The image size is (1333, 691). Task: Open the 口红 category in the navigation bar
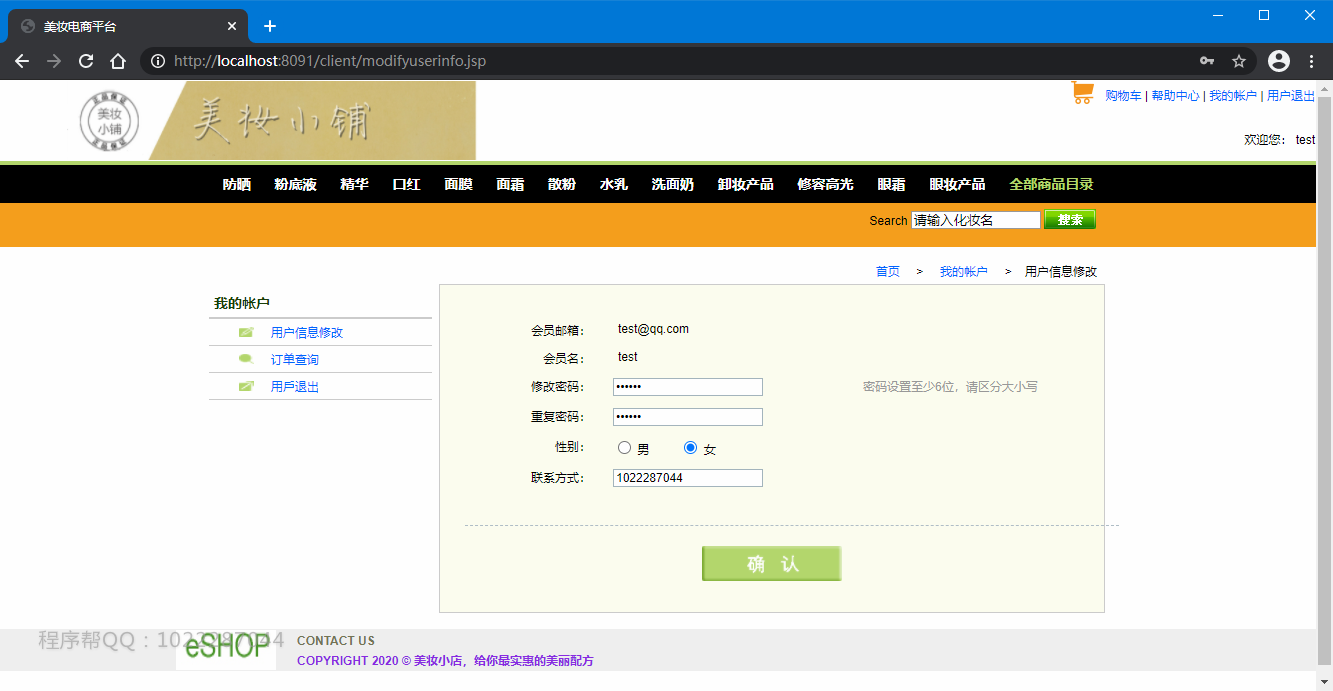click(x=406, y=184)
